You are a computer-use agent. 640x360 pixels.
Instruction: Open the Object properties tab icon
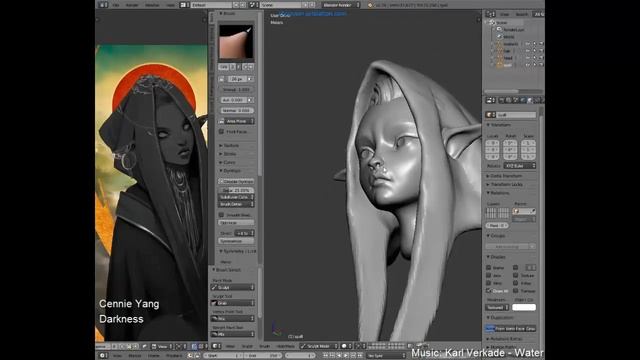point(530,100)
